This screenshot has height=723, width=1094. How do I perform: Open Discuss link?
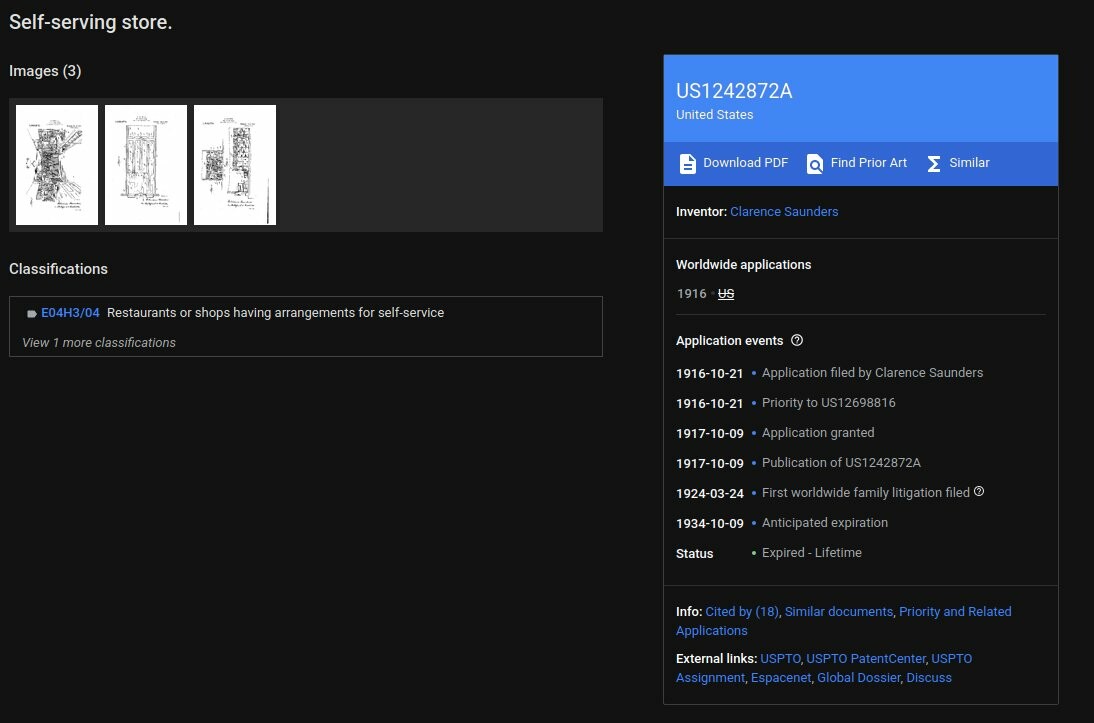tap(929, 678)
